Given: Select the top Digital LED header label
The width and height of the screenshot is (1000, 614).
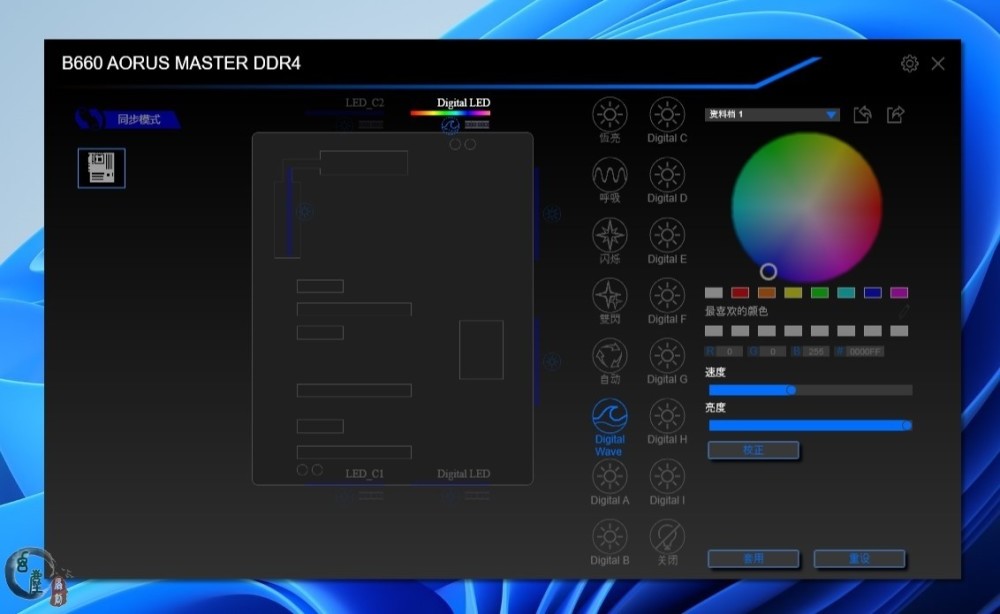Looking at the screenshot, I should (463, 103).
